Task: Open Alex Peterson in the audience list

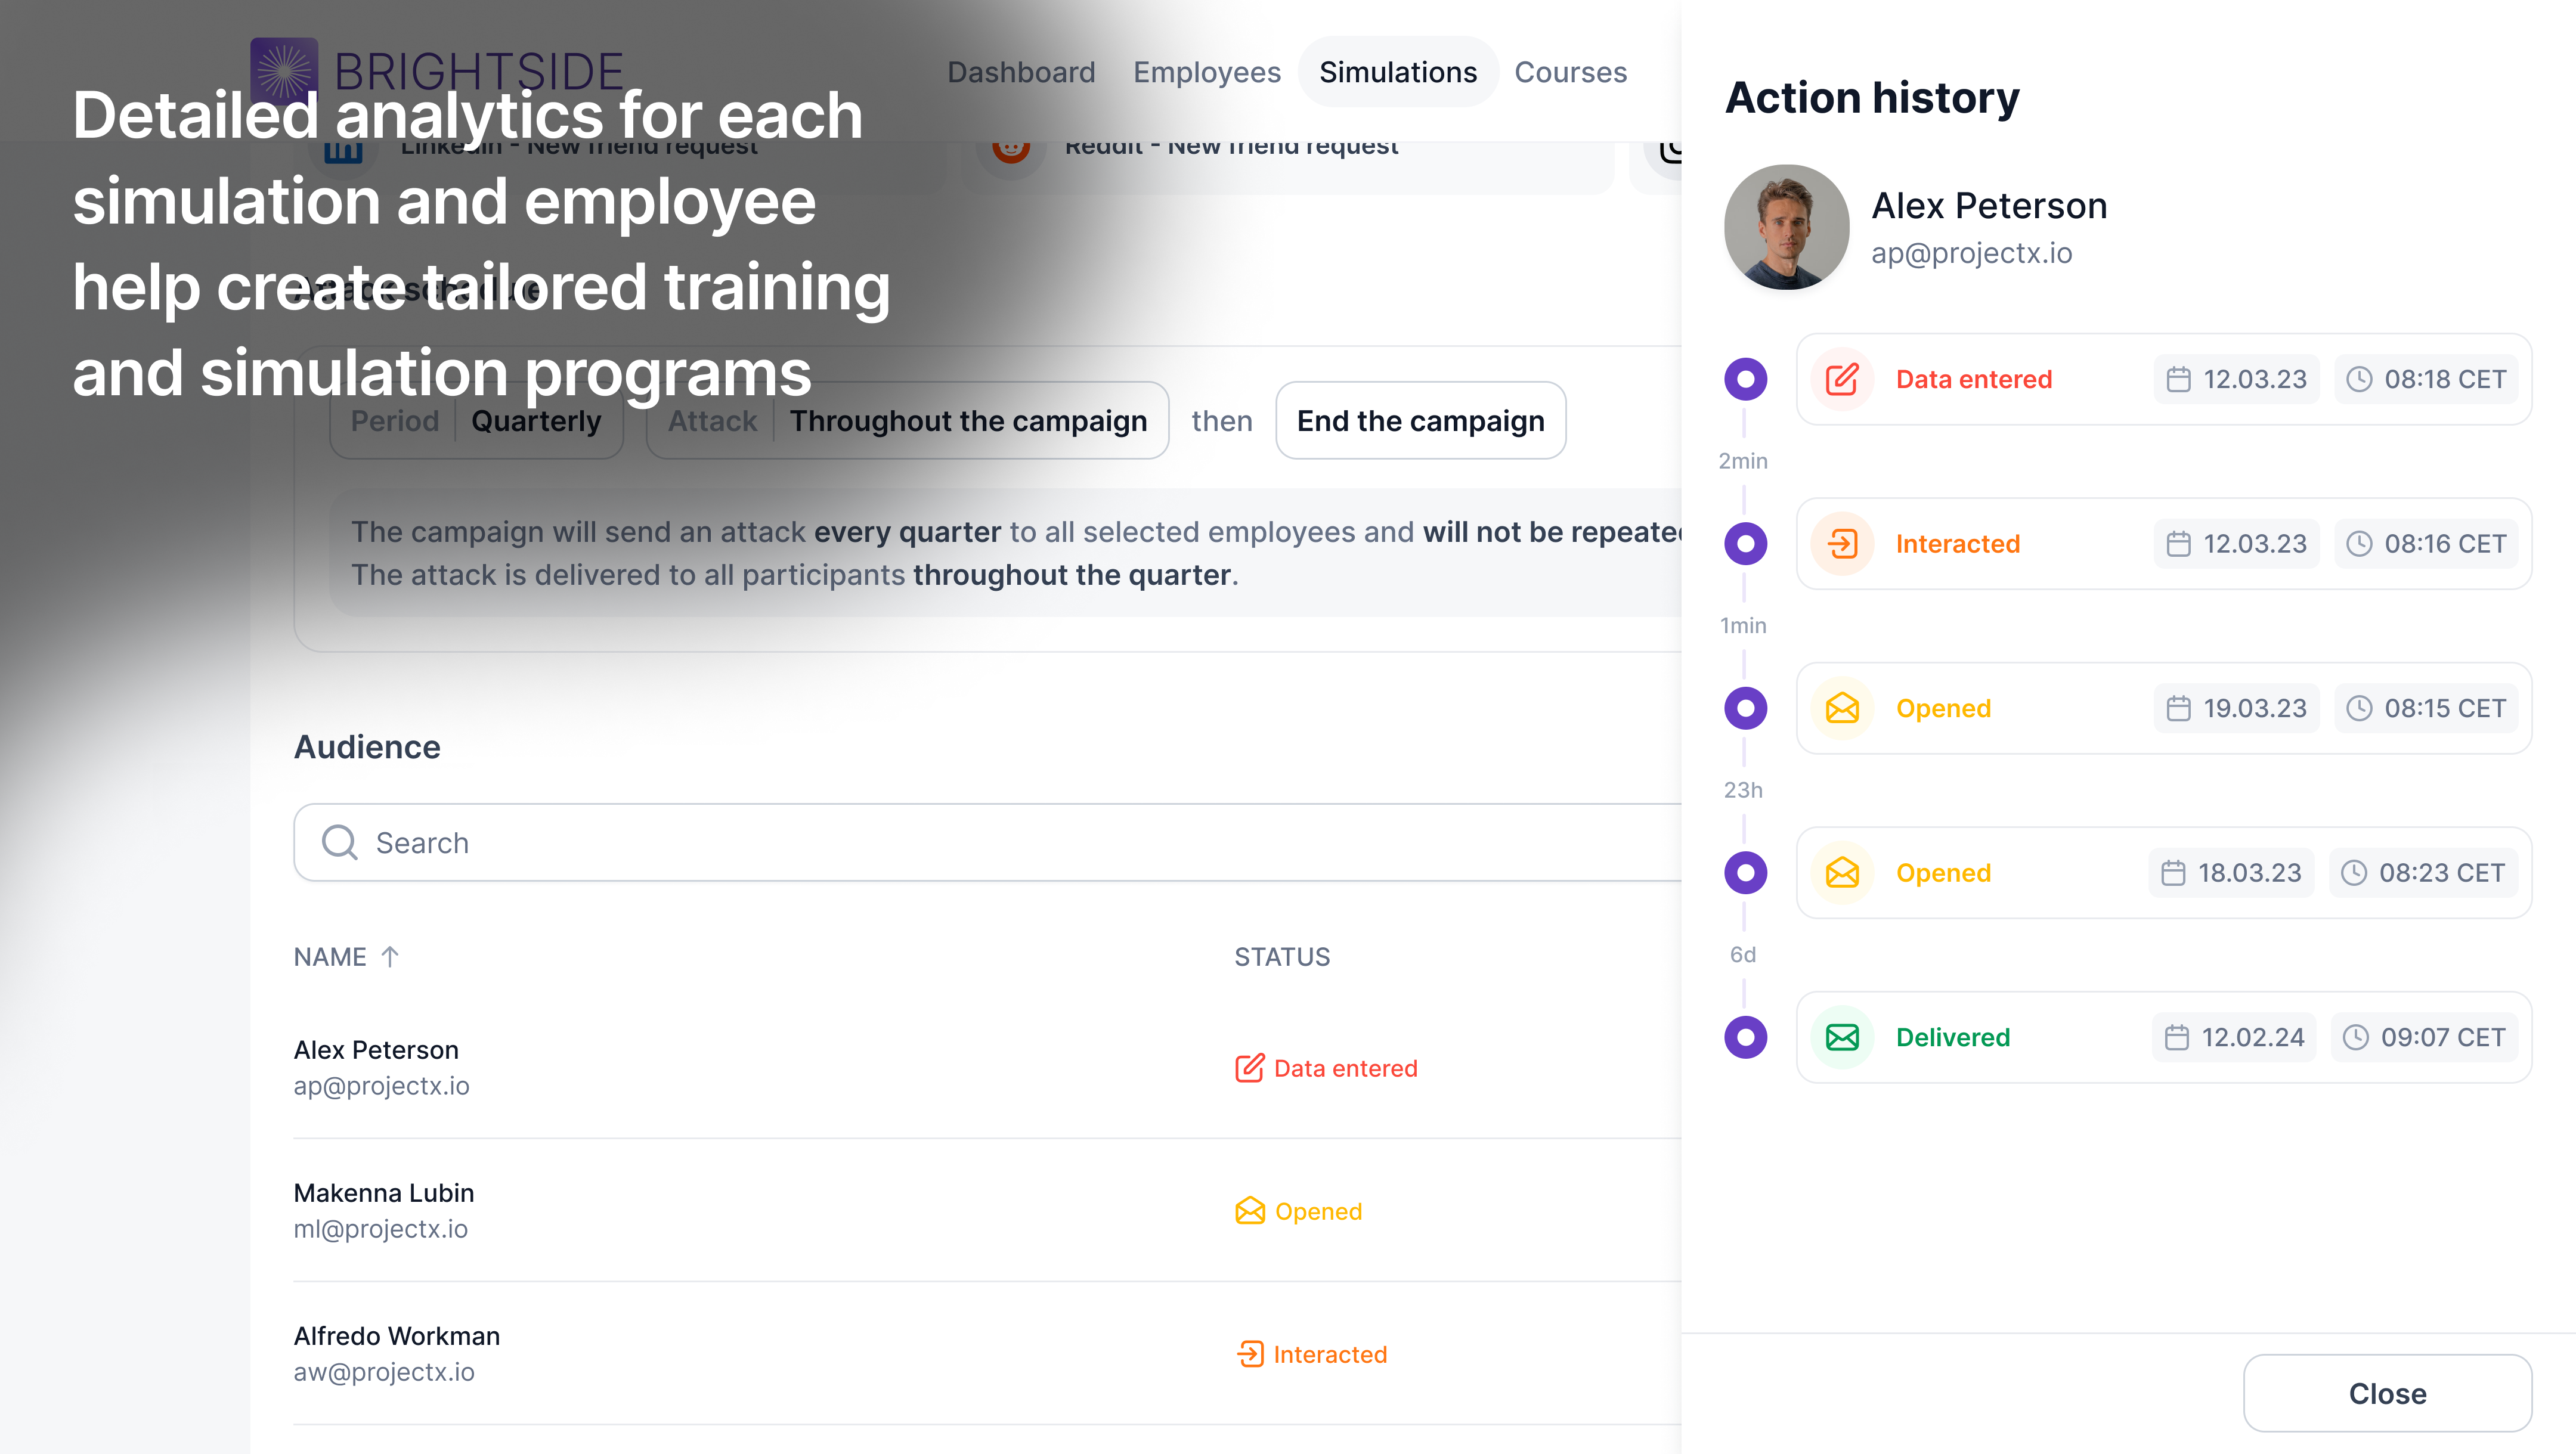Action: click(376, 1050)
